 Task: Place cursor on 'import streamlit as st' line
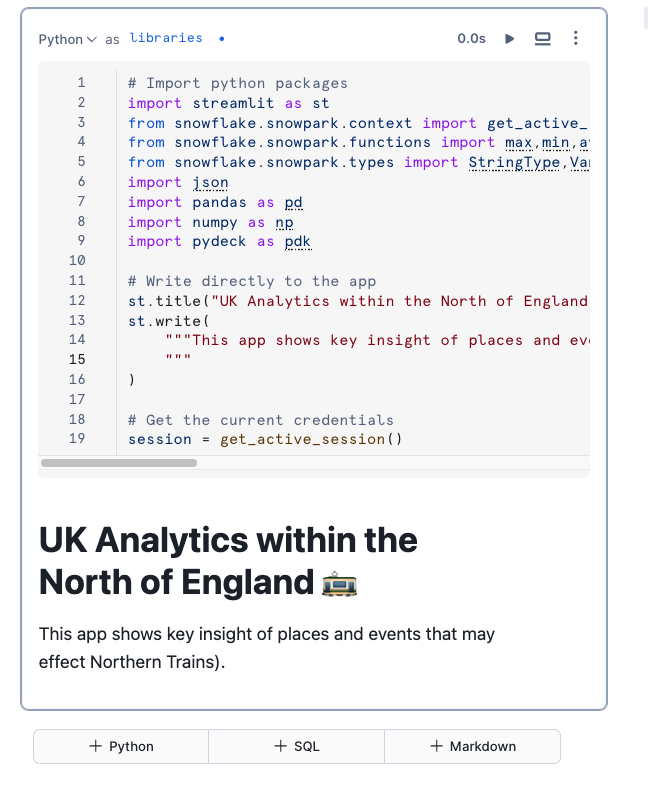point(228,103)
